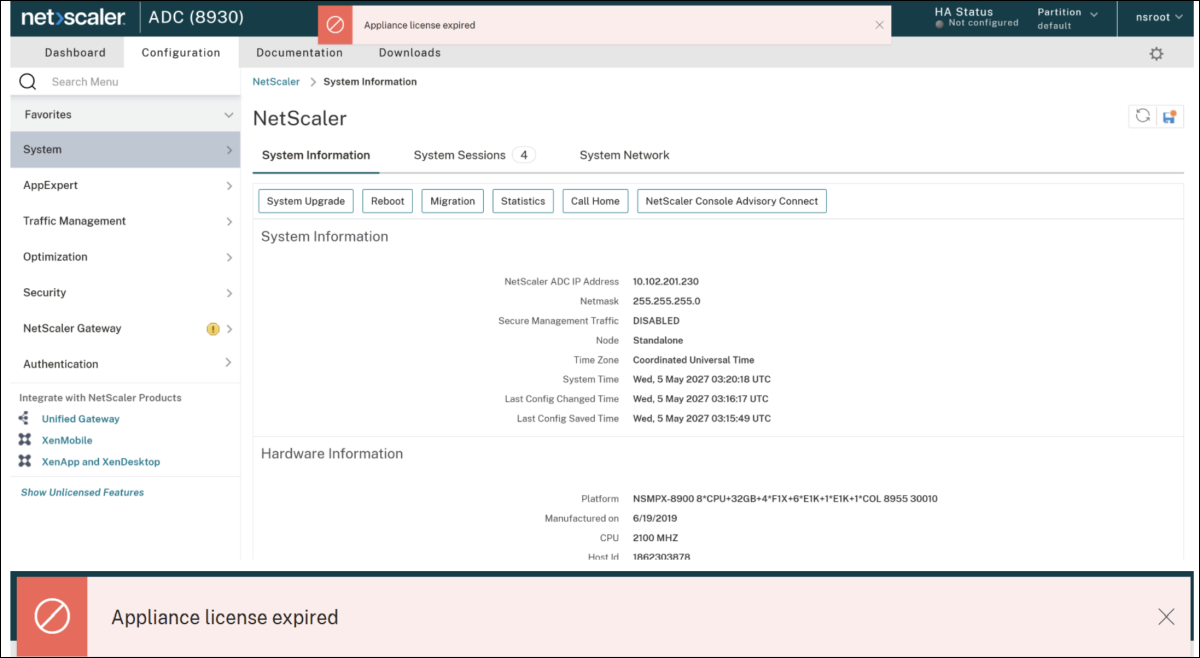Viewport: 1200px width, 658px height.
Task: Click the Last Config Saved Time value
Action: [702, 418]
